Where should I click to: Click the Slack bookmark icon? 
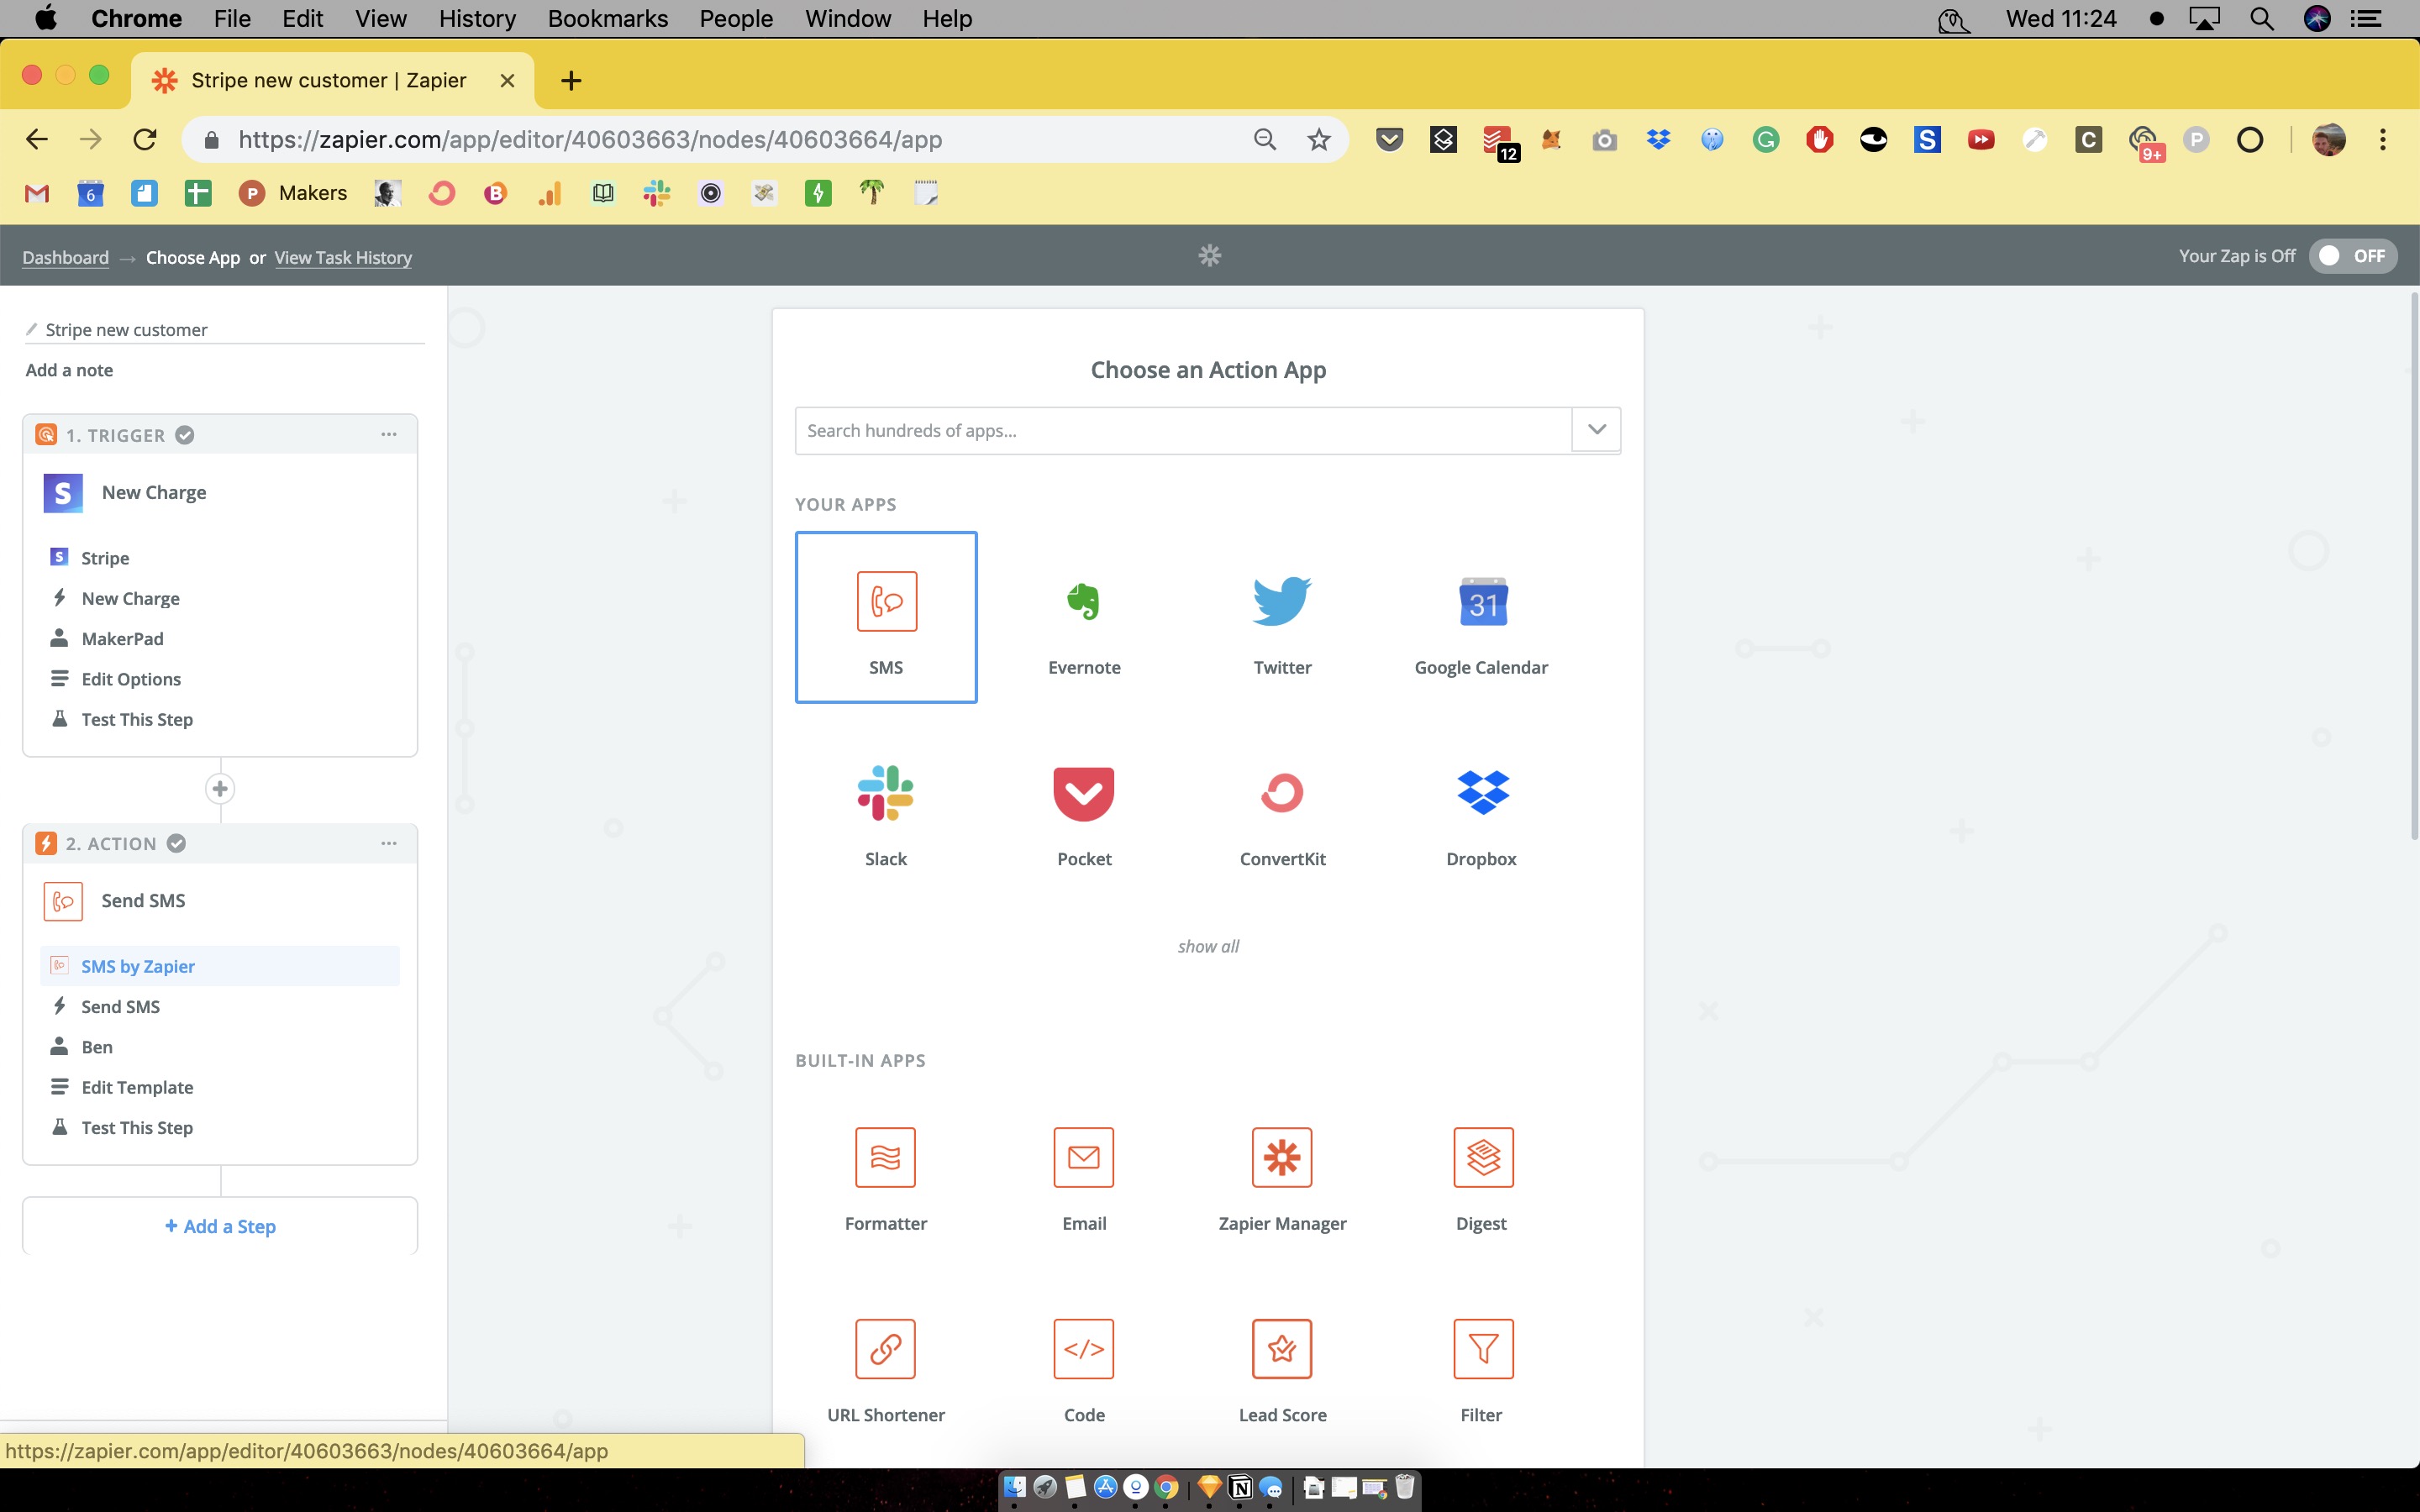pyautogui.click(x=657, y=193)
